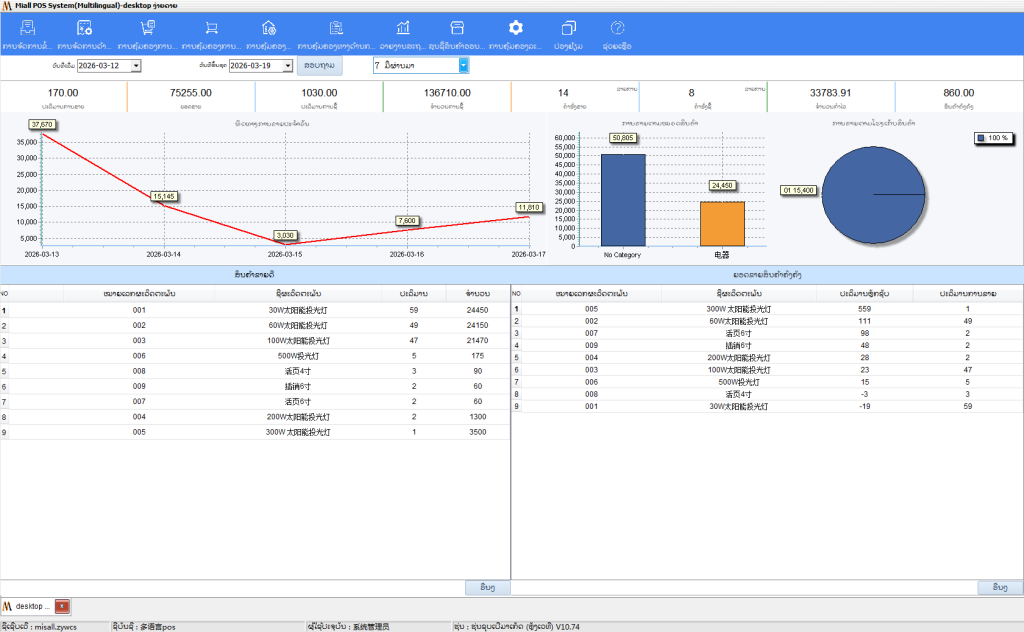The height and width of the screenshot is (632, 1024).
Task: Open the shopping cart toolbar icon
Action: coord(211,28)
